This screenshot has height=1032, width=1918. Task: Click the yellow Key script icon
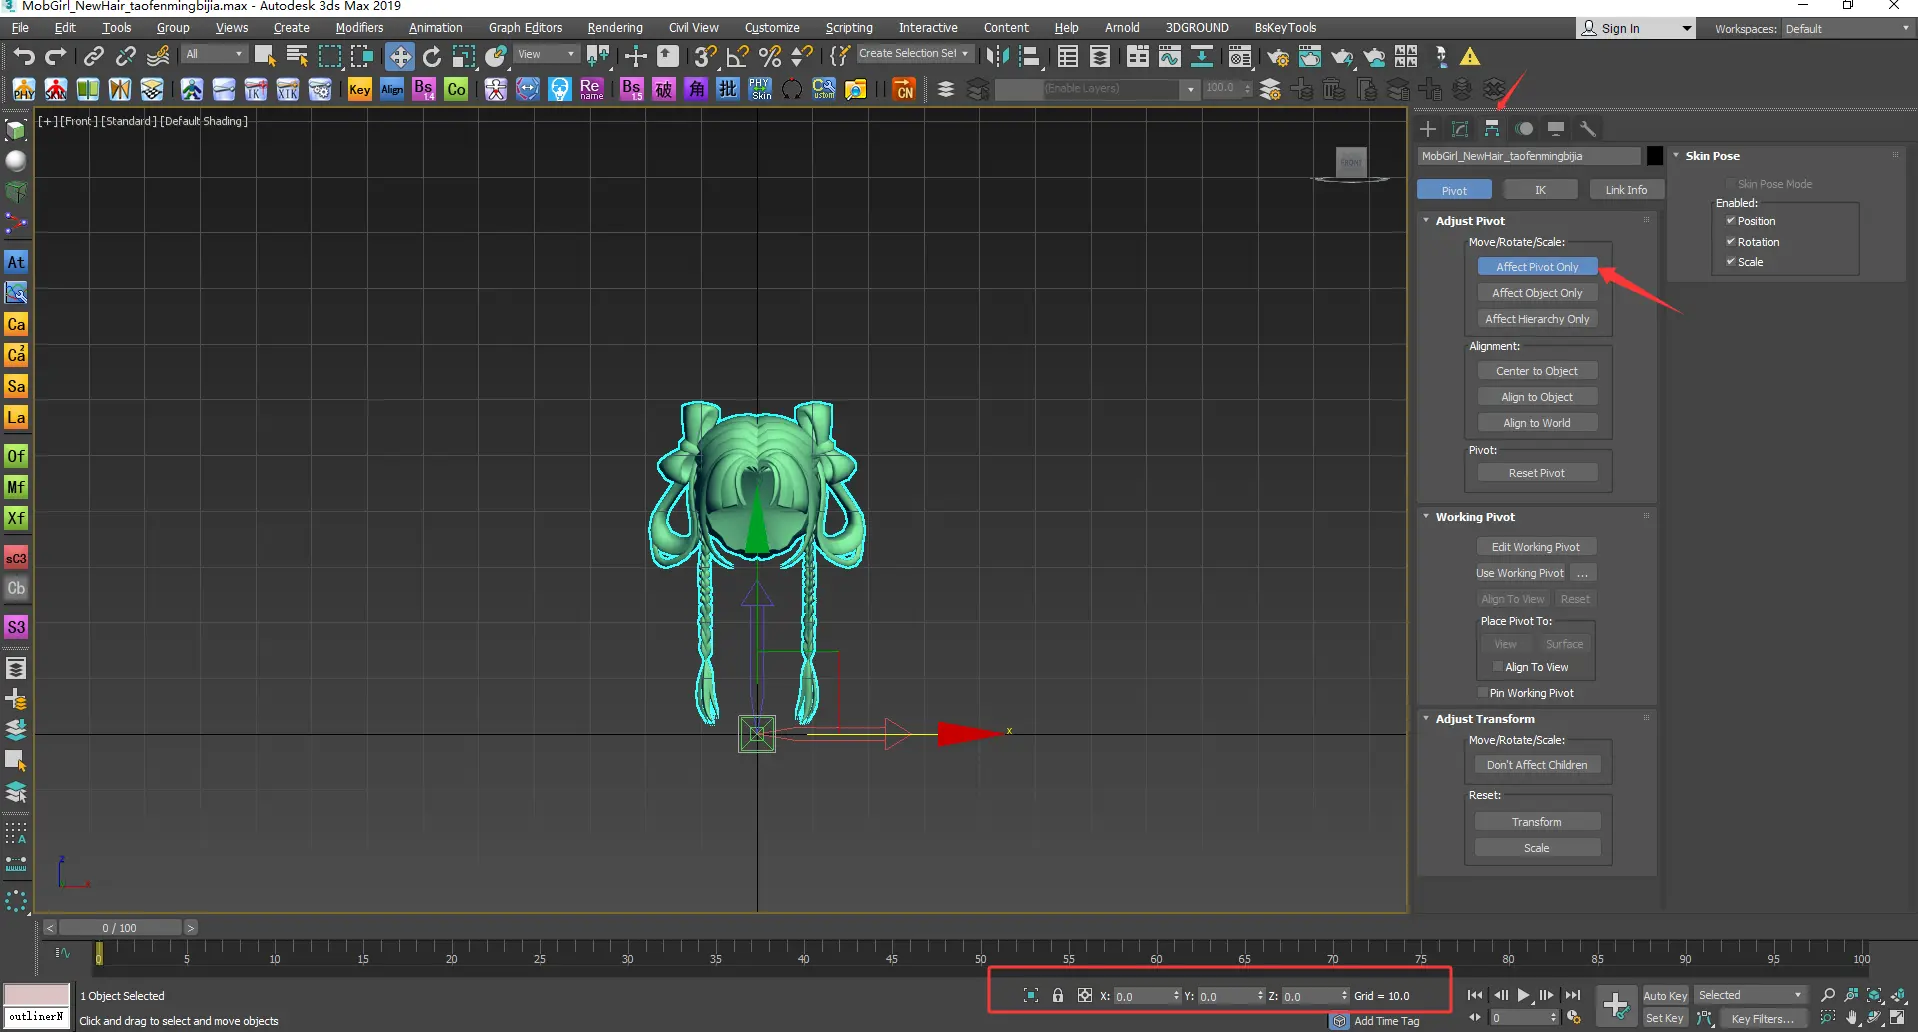coord(360,89)
